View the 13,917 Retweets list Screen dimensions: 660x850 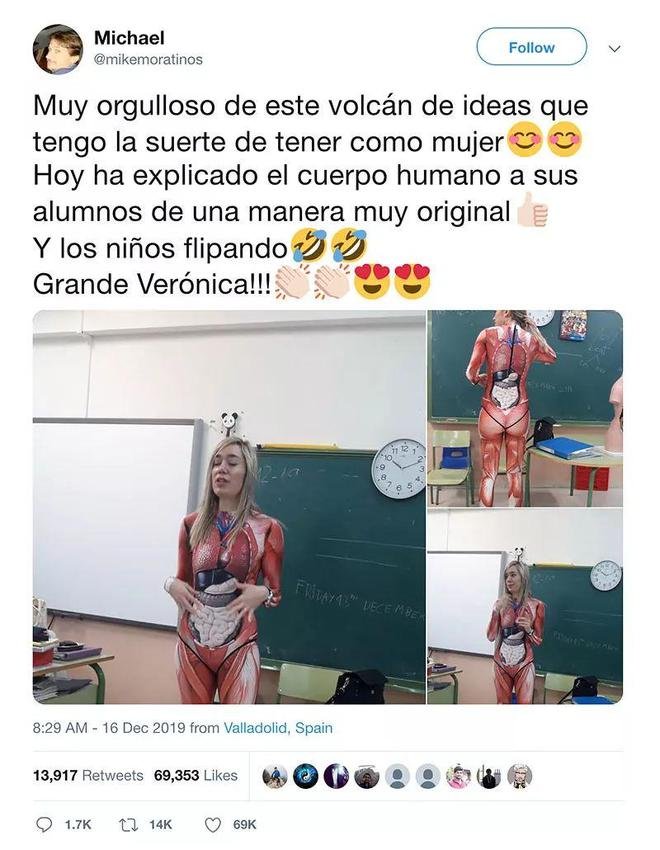pos(88,776)
